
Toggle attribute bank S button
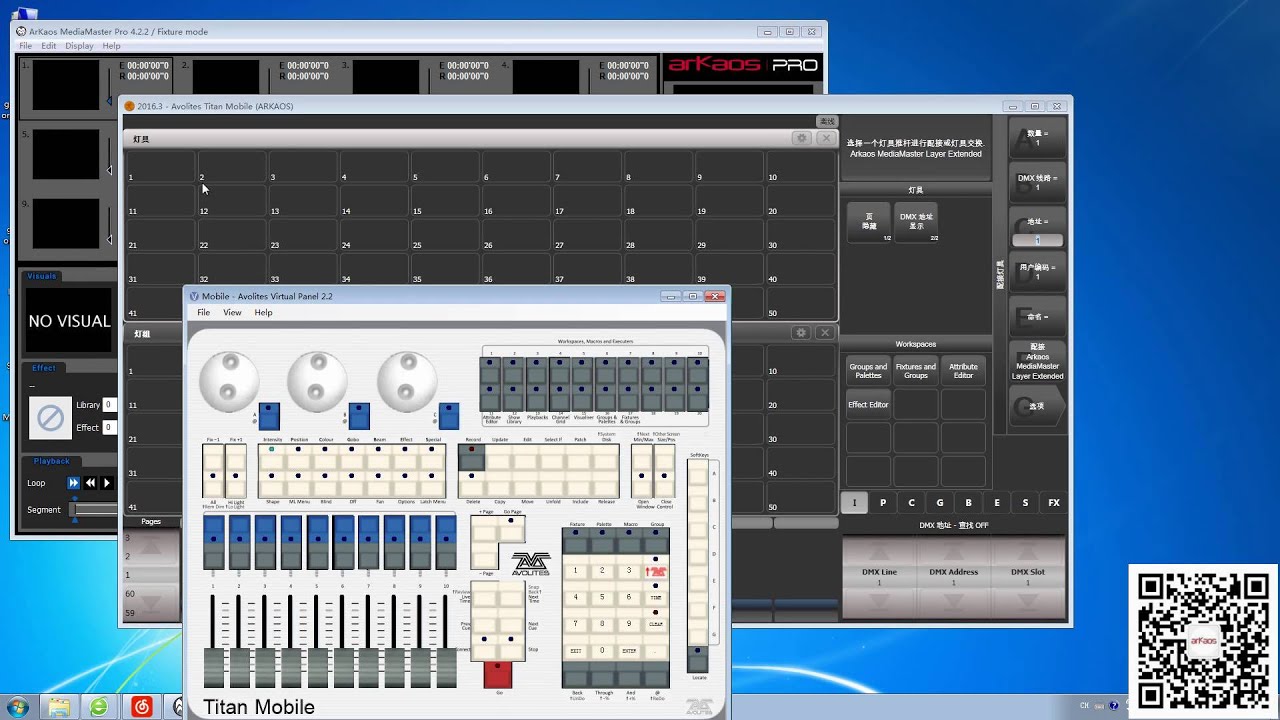click(1025, 503)
